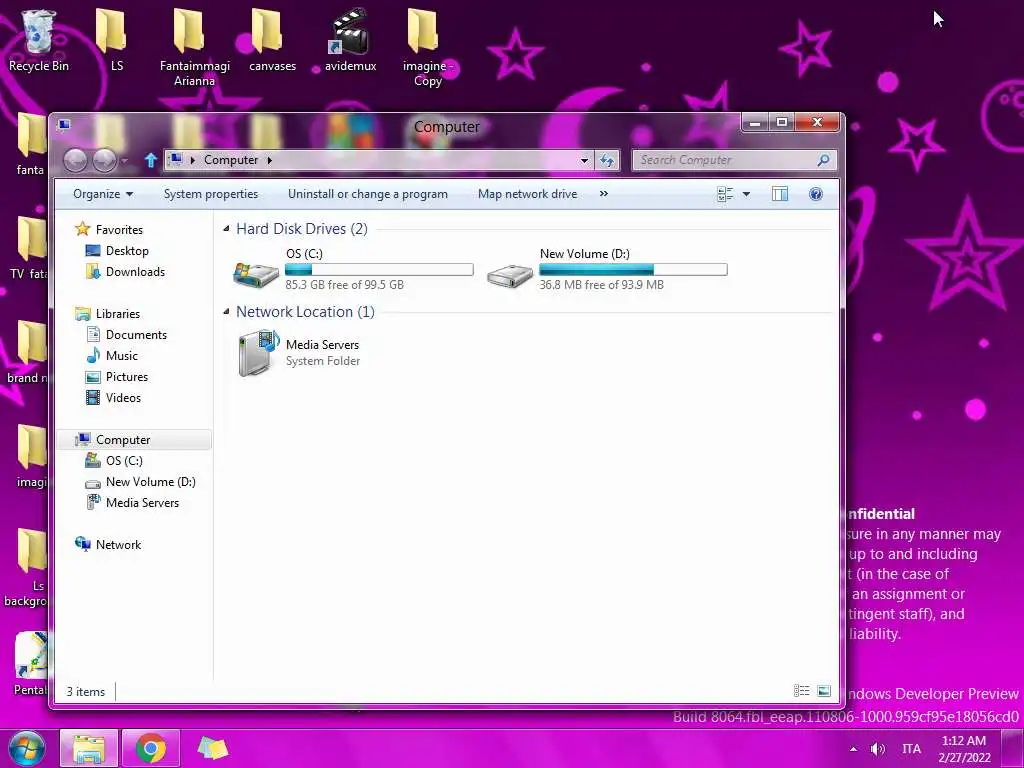1024x768 pixels.
Task: Open the imagine - Copy folder
Action: [x=428, y=48]
